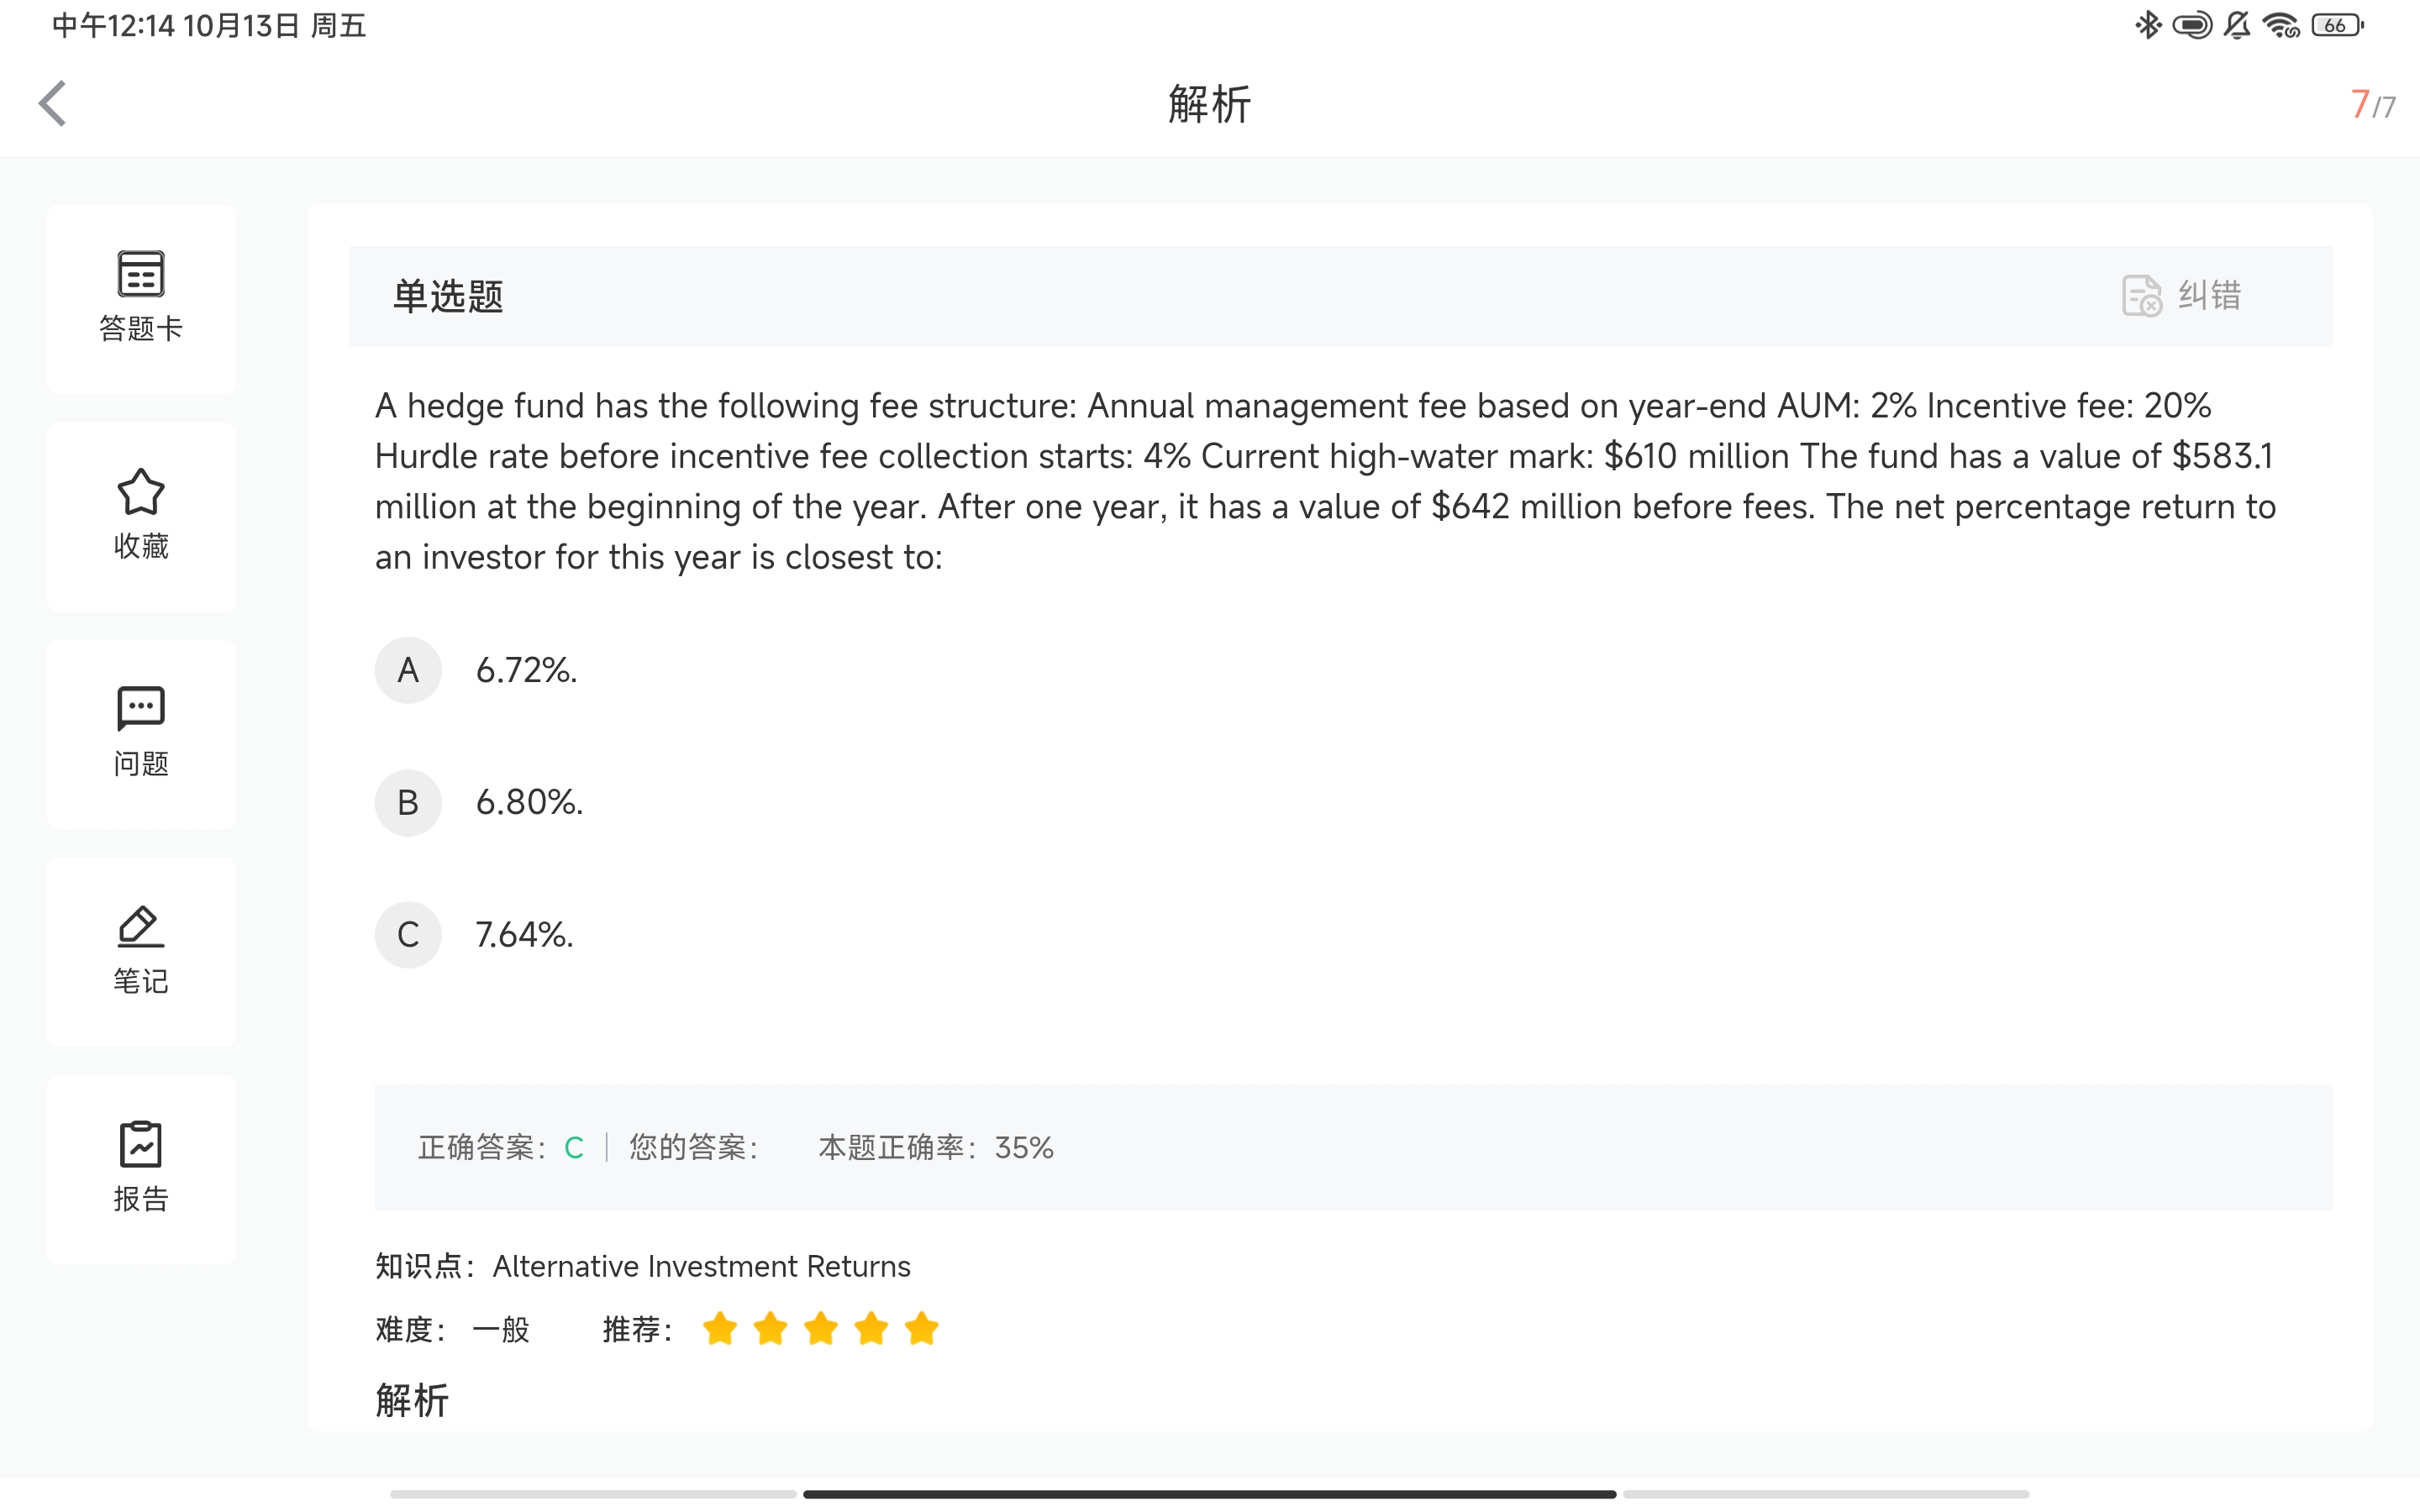Tap the favorites star icon (收藏)
2420x1512 pixels.
click(141, 491)
